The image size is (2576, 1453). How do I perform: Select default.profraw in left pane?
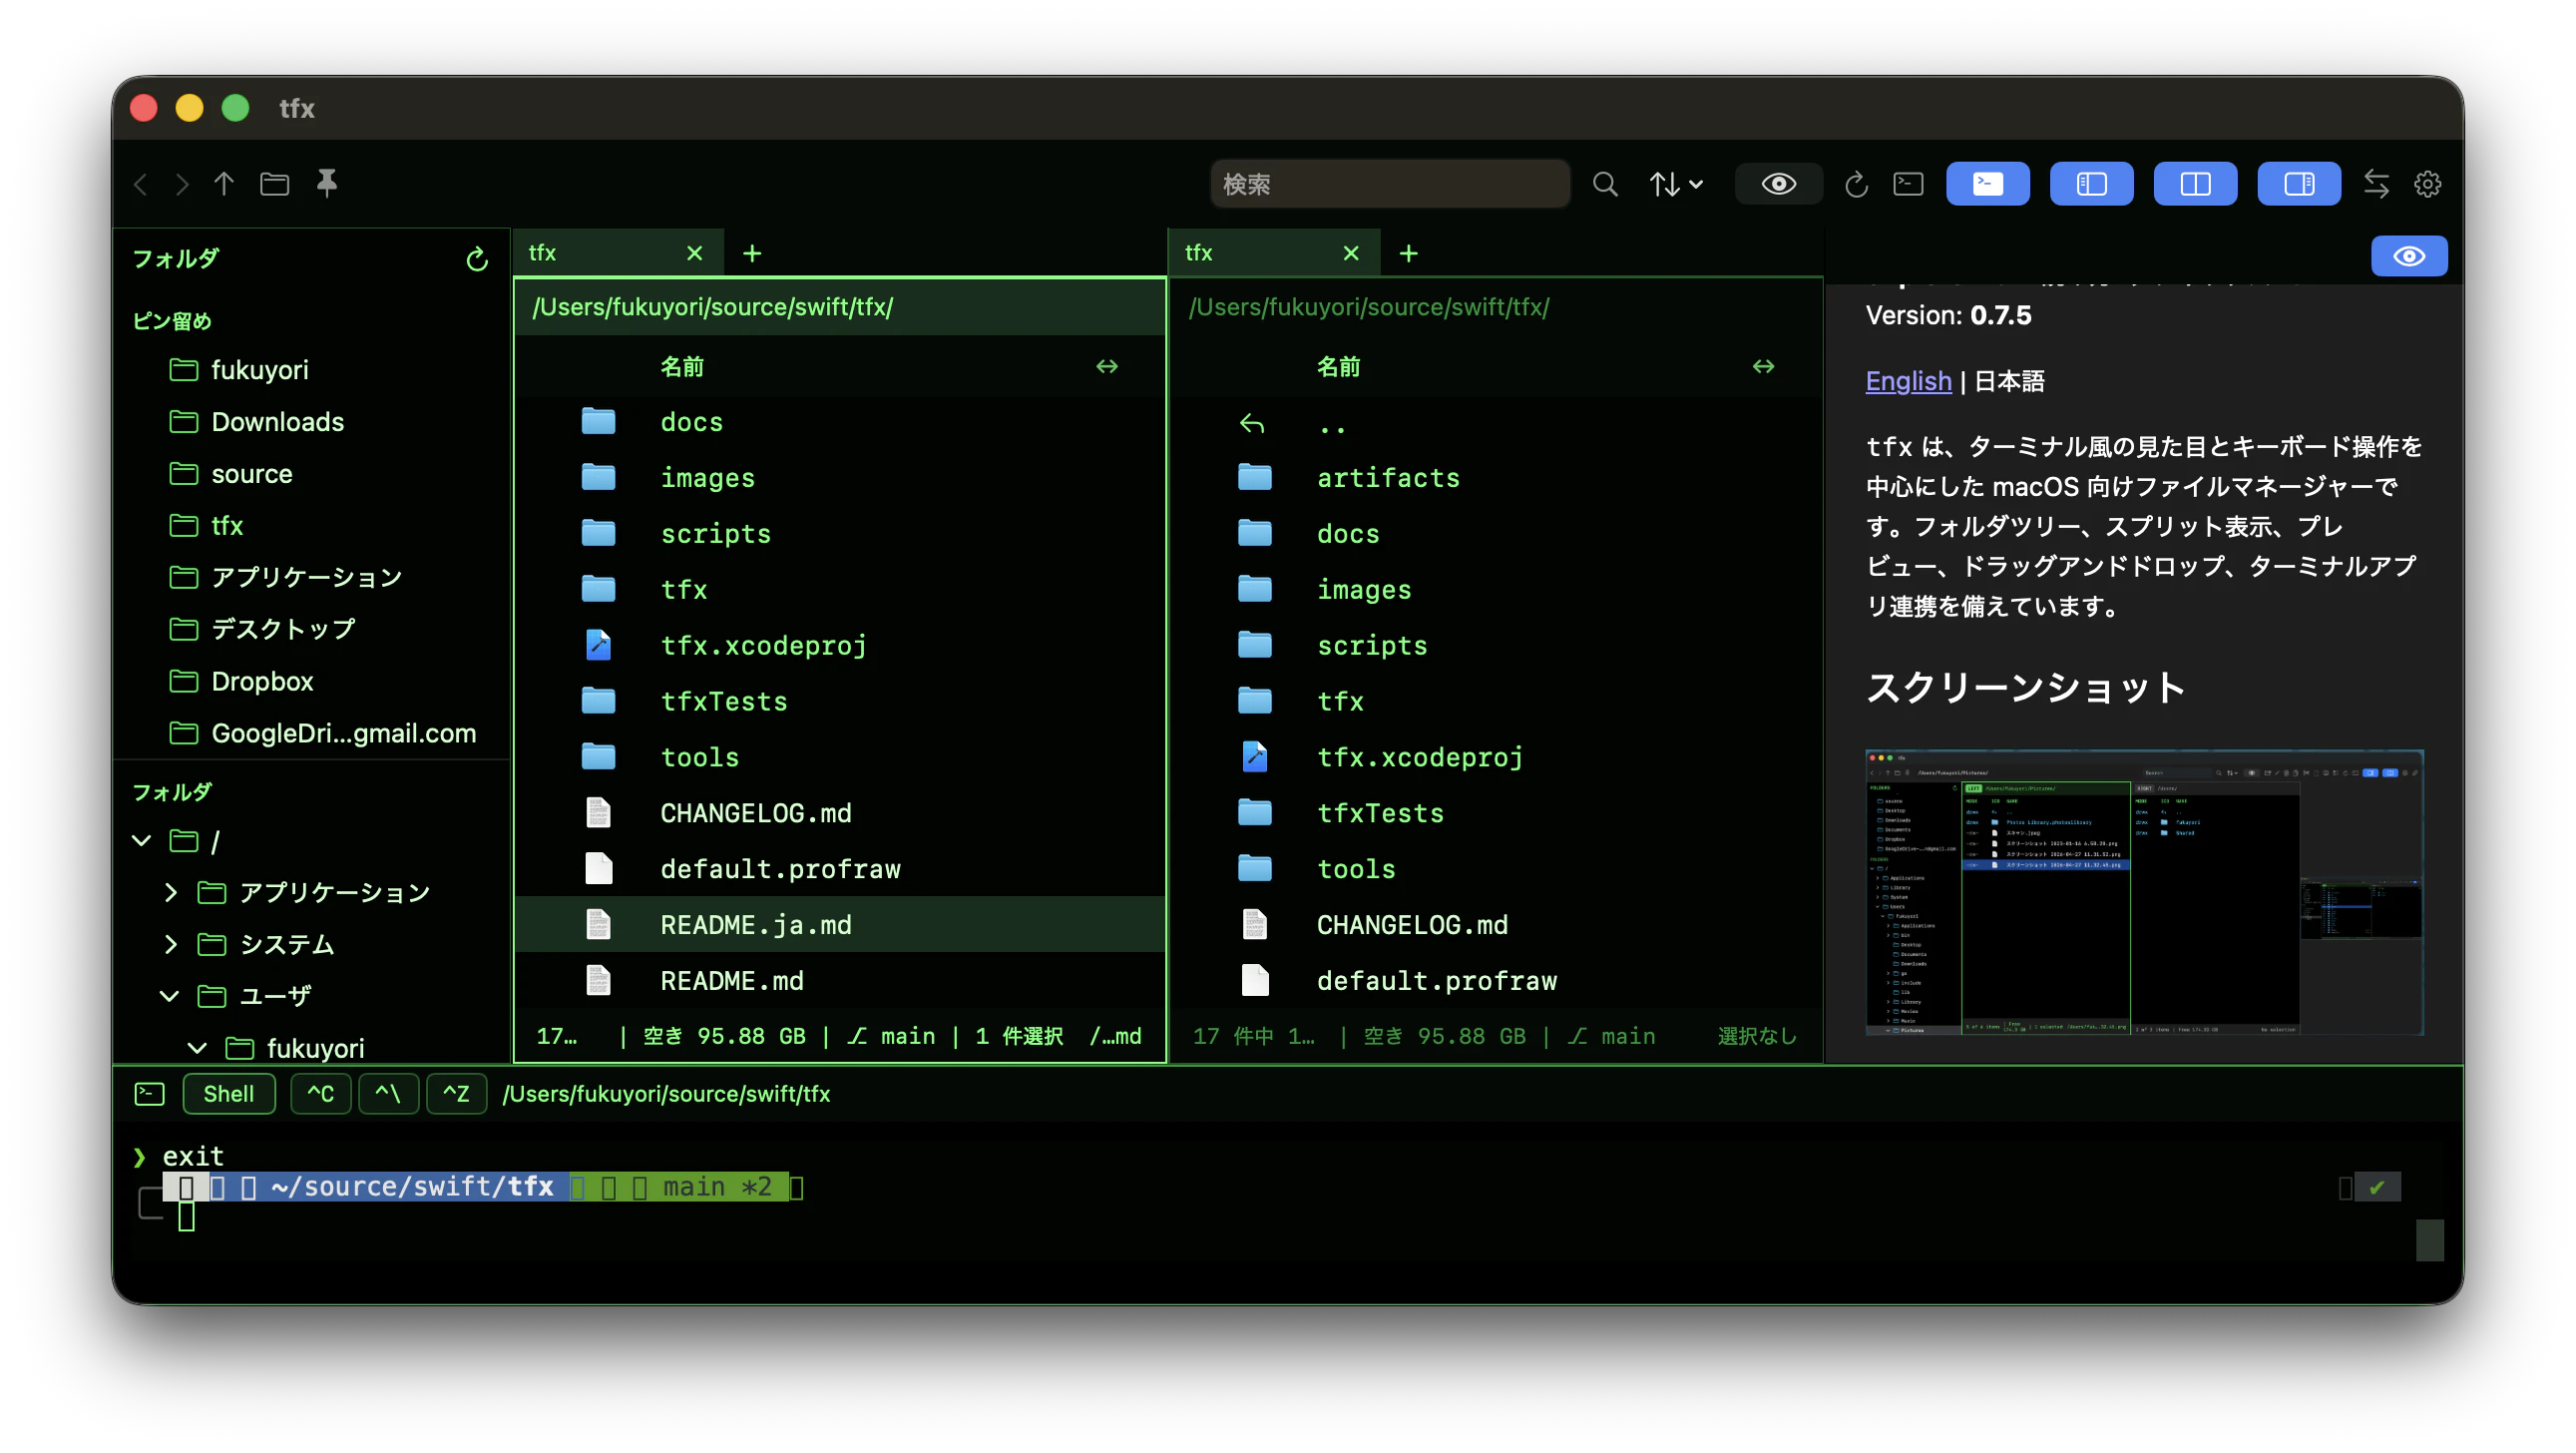click(x=840, y=869)
